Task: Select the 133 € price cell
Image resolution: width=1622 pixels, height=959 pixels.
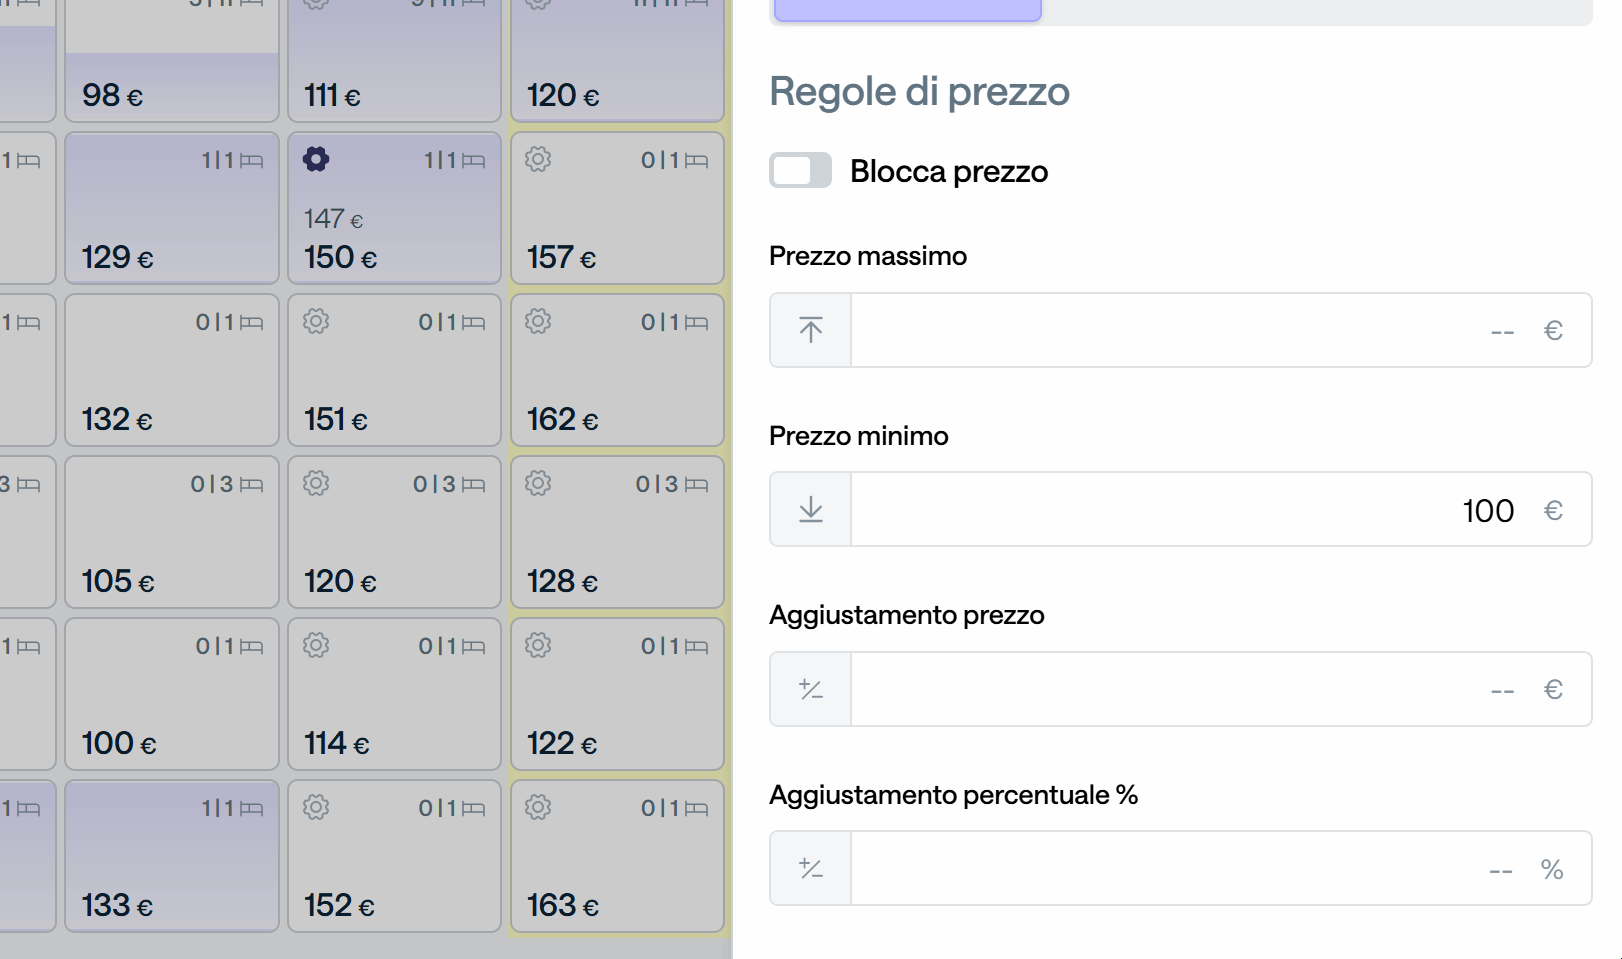Action: click(172, 856)
